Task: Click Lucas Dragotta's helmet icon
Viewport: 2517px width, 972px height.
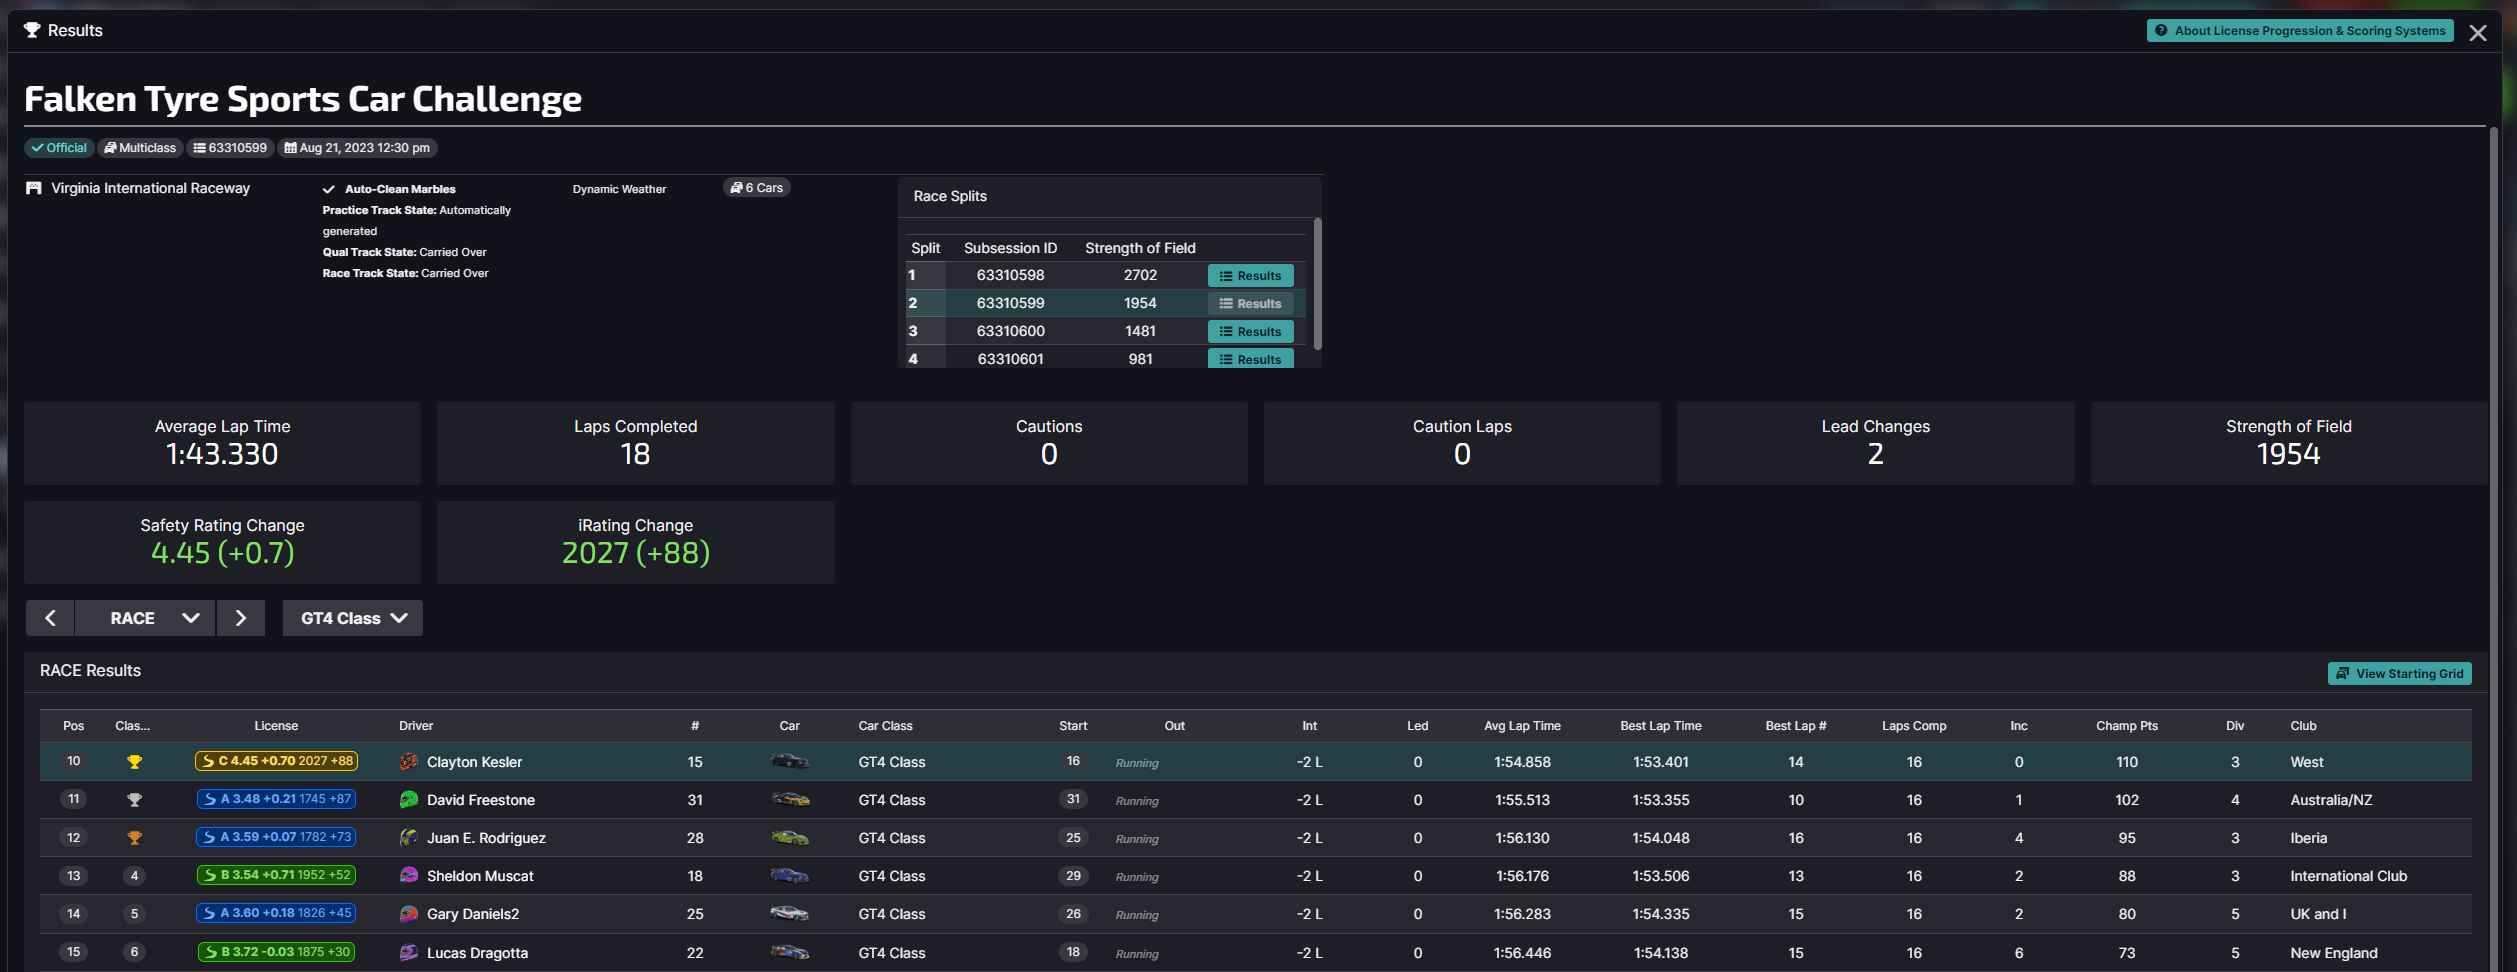Action: 409,953
